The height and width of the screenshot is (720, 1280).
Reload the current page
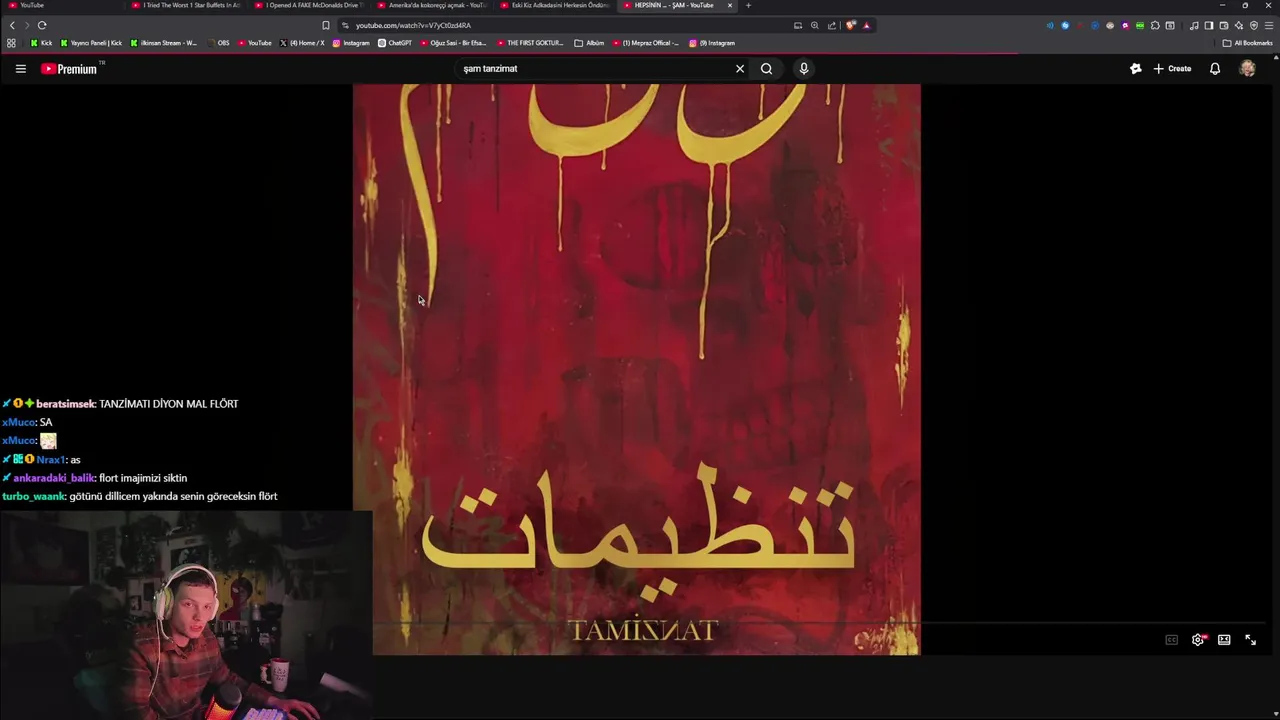pyautogui.click(x=42, y=25)
